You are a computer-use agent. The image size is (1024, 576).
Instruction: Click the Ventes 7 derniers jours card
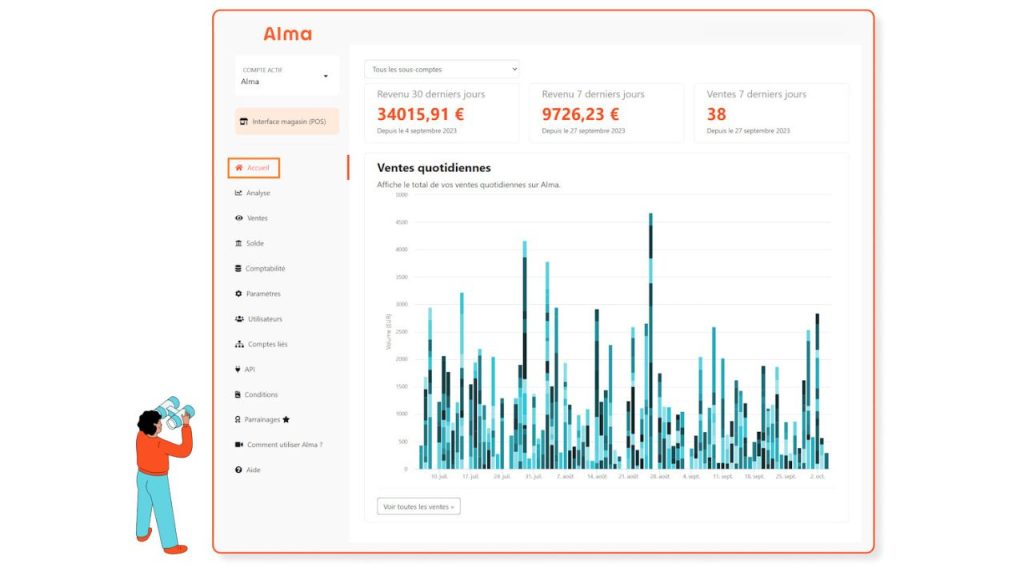770,112
